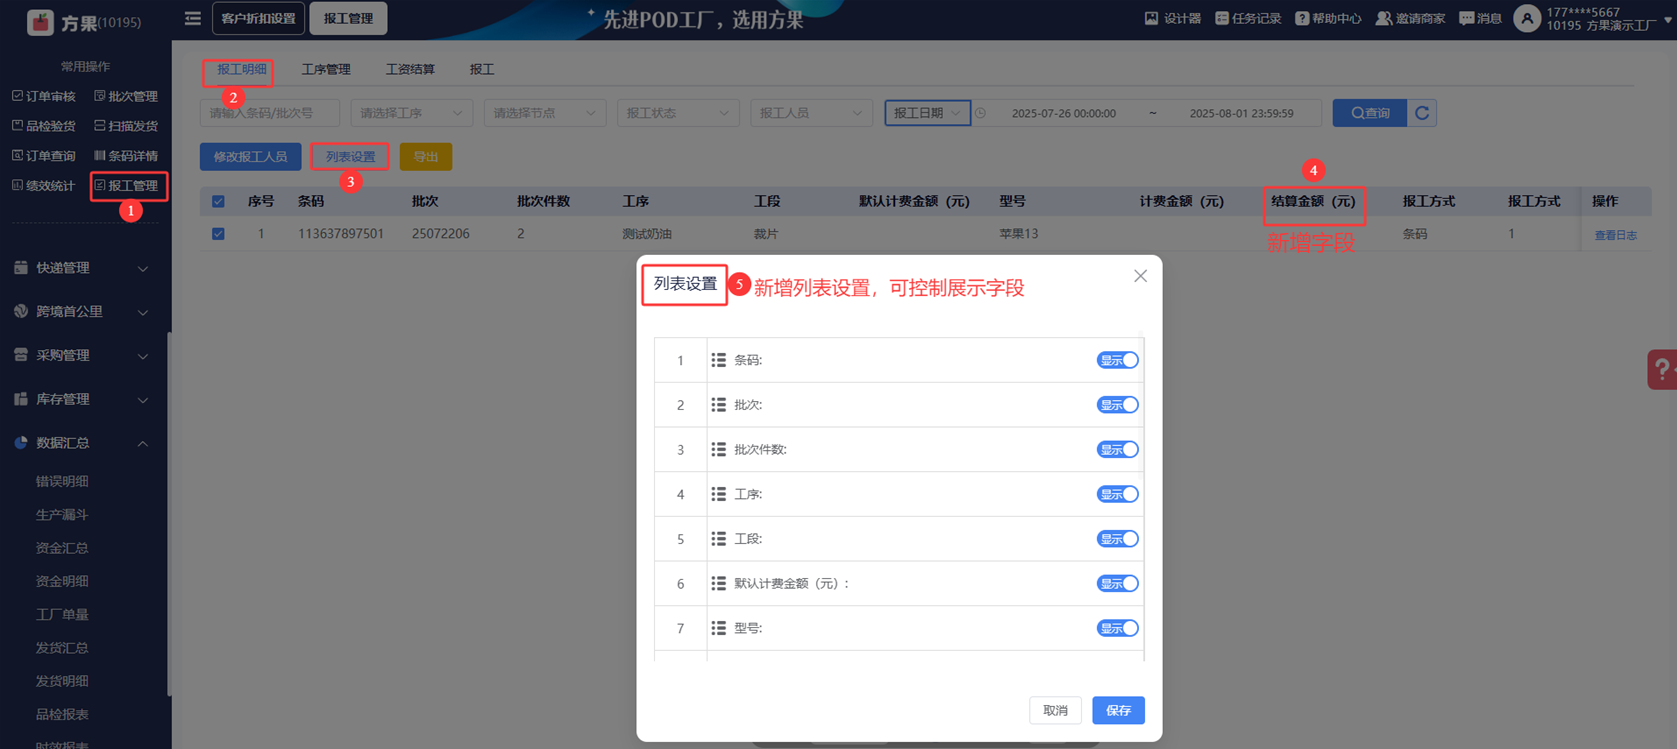Switch to the 工资结算 tab
Screen dimensions: 1677x749
(x=410, y=70)
